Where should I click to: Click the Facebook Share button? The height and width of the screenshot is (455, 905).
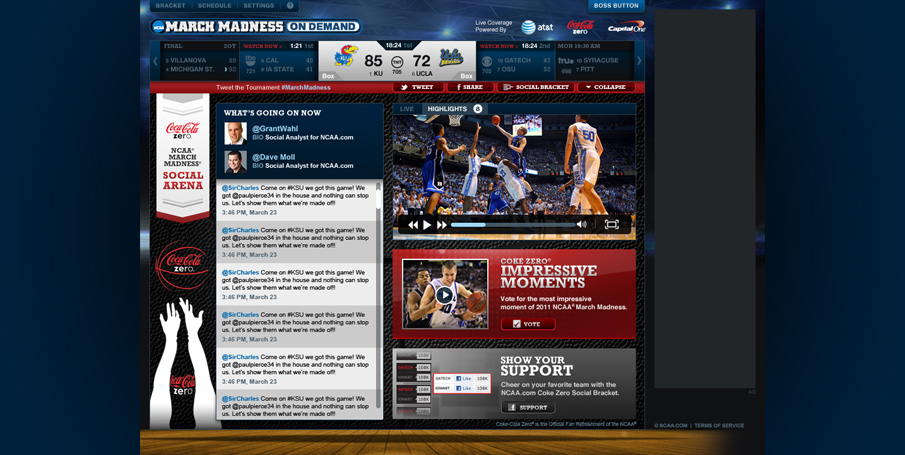click(470, 87)
